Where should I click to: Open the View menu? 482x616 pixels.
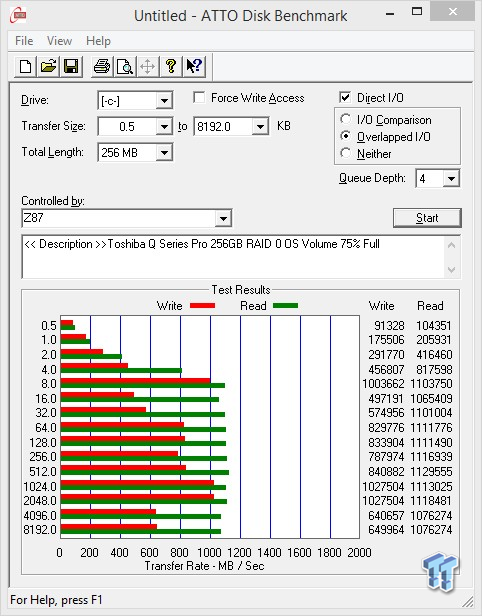[59, 41]
